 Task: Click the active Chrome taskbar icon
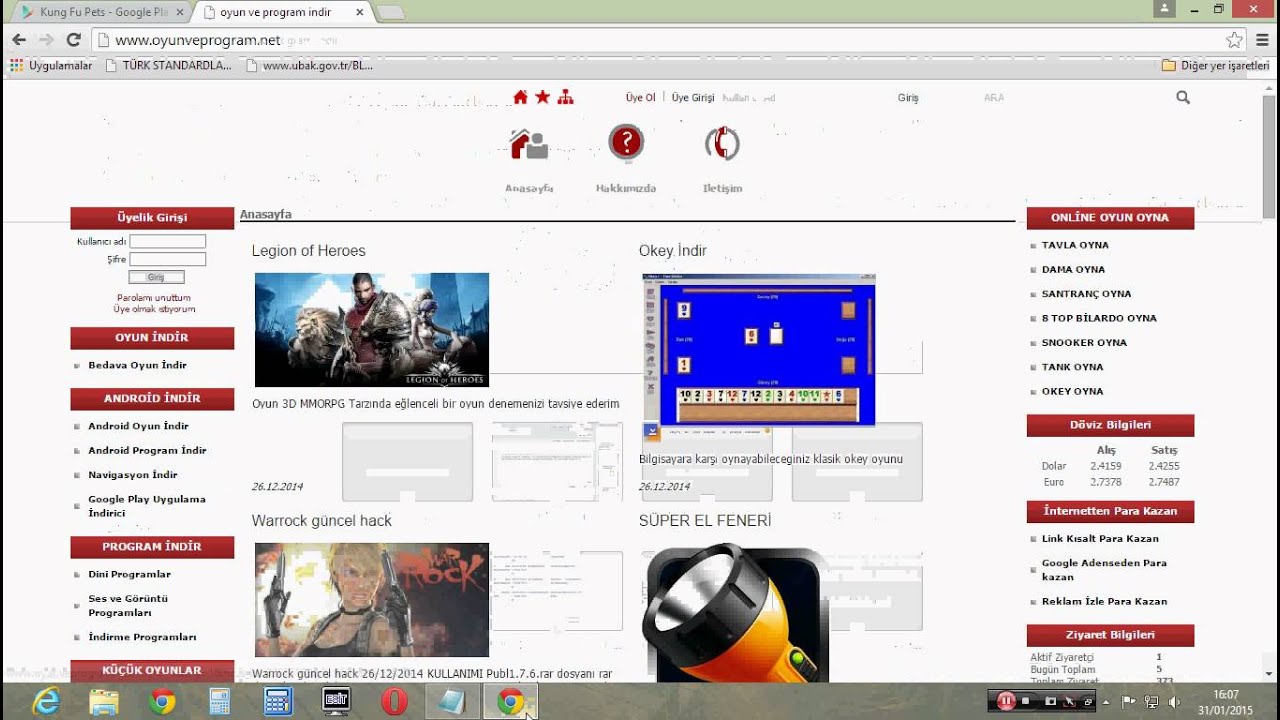pyautogui.click(x=510, y=702)
